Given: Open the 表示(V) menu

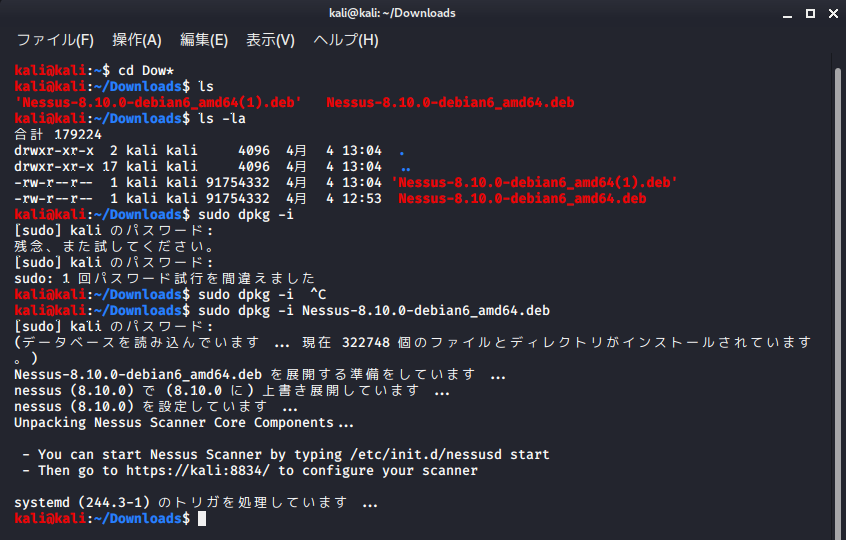Looking at the screenshot, I should 270,40.
